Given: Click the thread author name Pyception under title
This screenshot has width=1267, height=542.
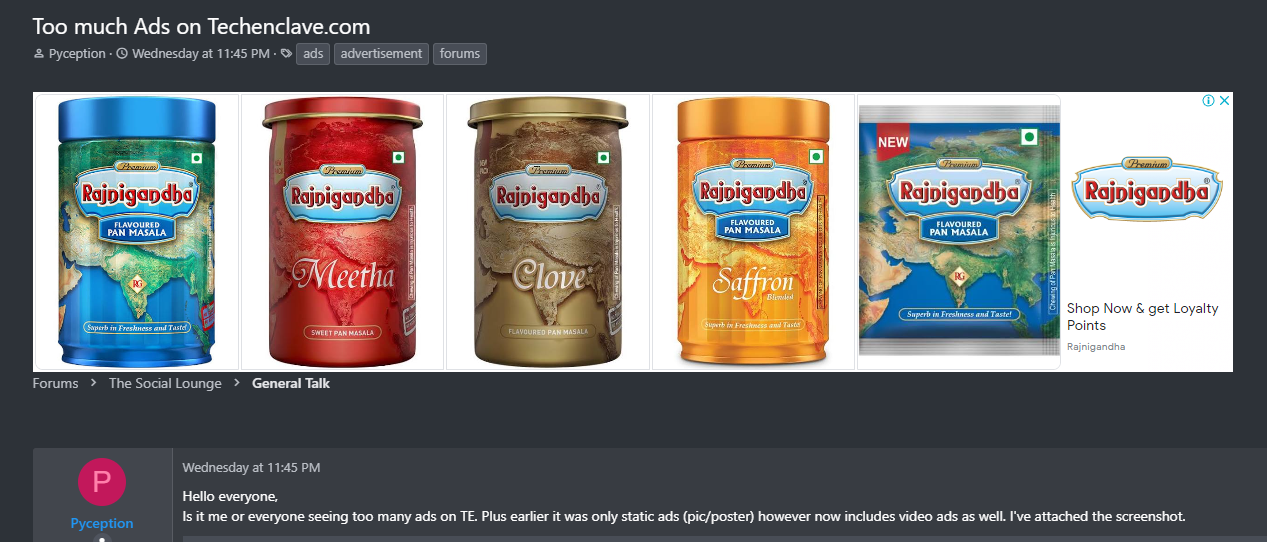Looking at the screenshot, I should pos(77,54).
